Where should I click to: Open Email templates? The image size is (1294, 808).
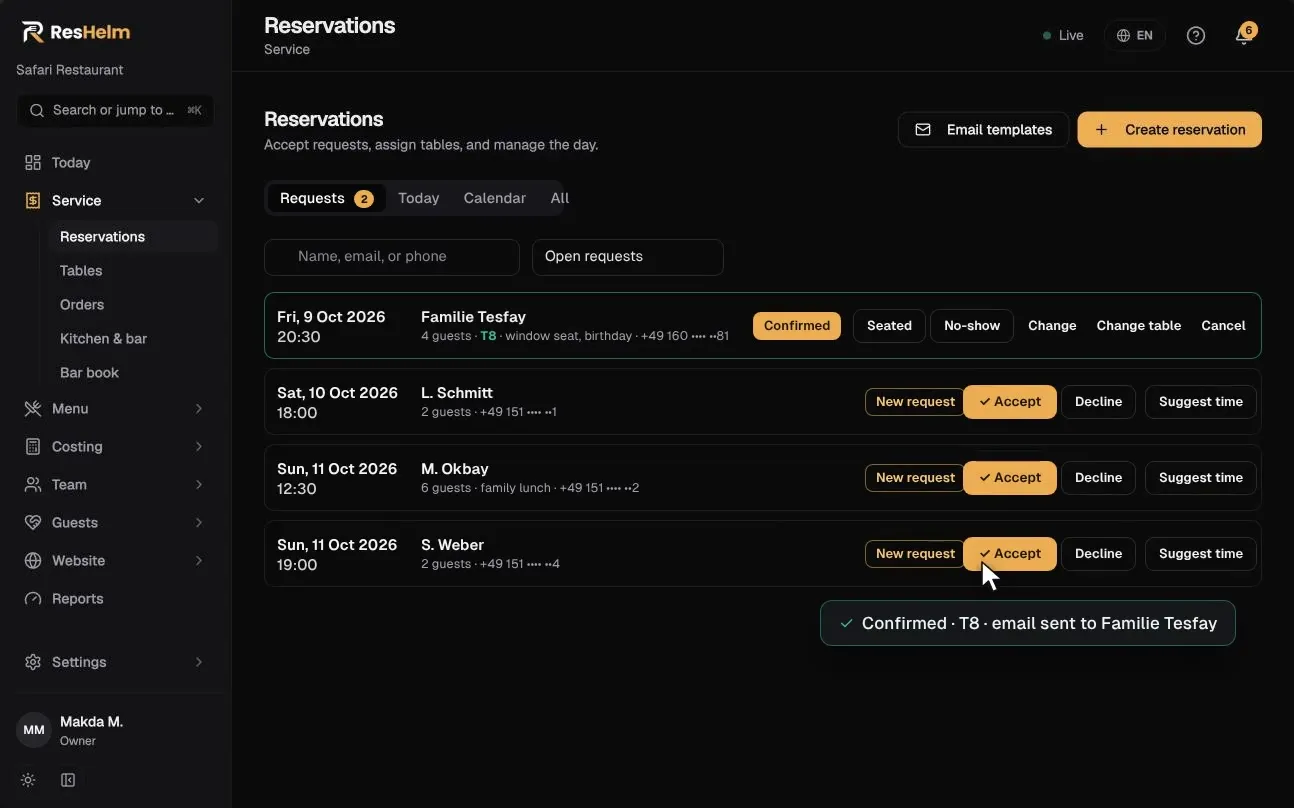(x=983, y=130)
